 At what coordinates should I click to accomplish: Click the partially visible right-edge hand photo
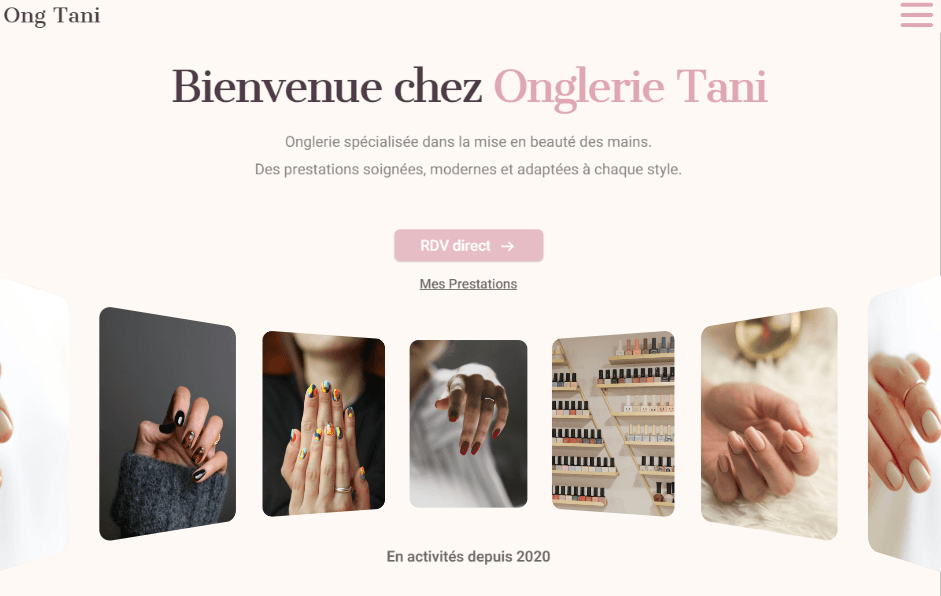coord(904,423)
